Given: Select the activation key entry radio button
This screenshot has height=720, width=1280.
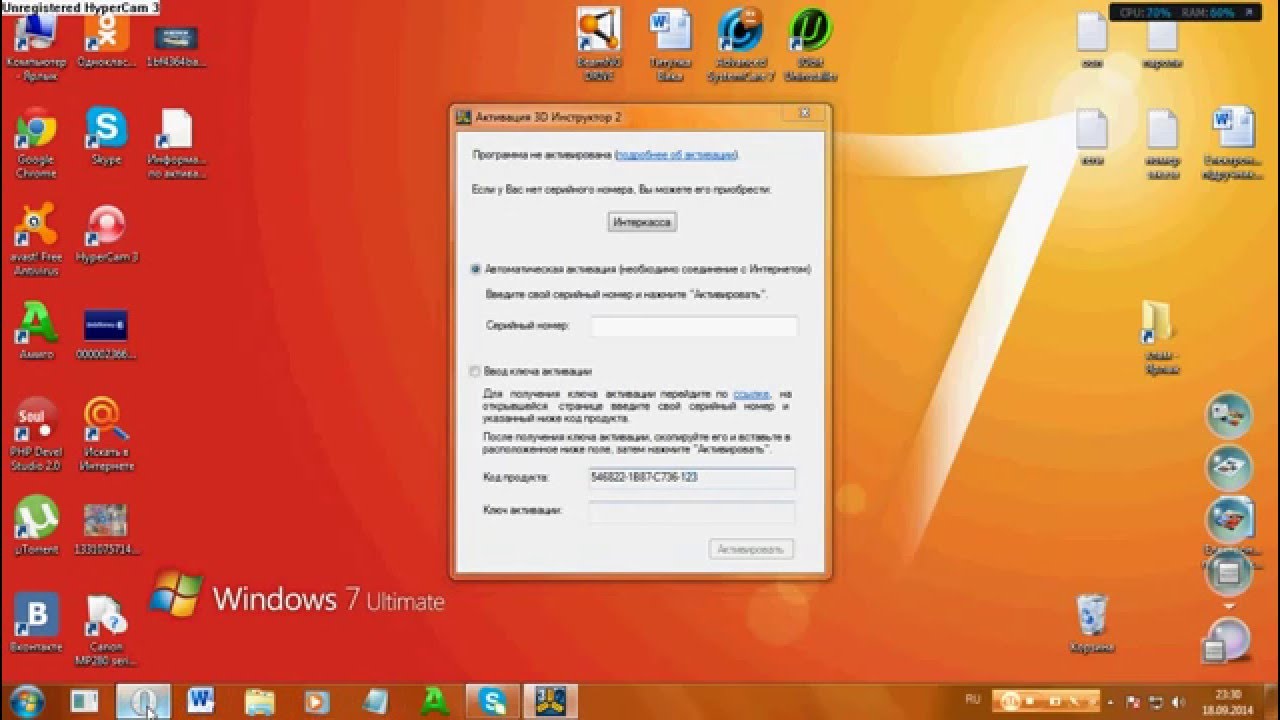Looking at the screenshot, I should coord(476,371).
